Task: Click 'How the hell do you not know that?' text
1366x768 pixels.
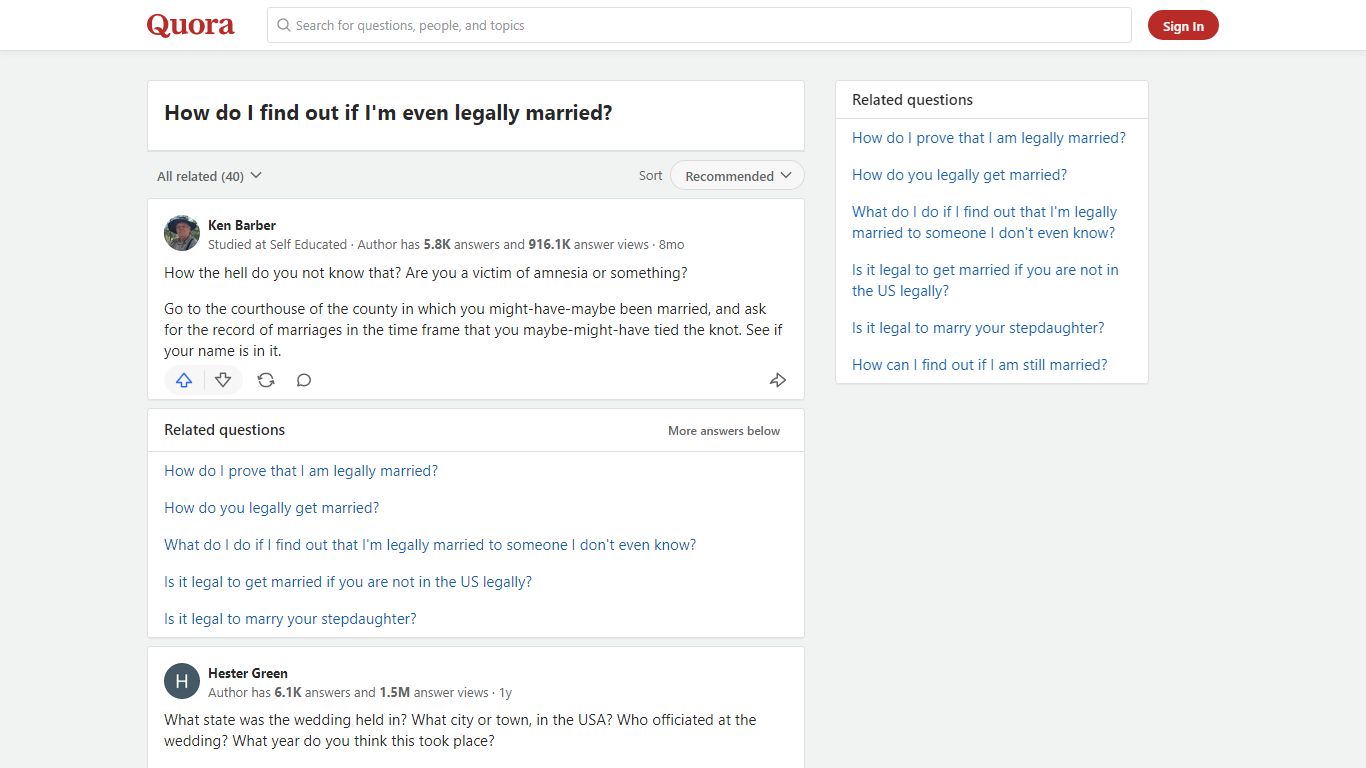Action: (283, 273)
